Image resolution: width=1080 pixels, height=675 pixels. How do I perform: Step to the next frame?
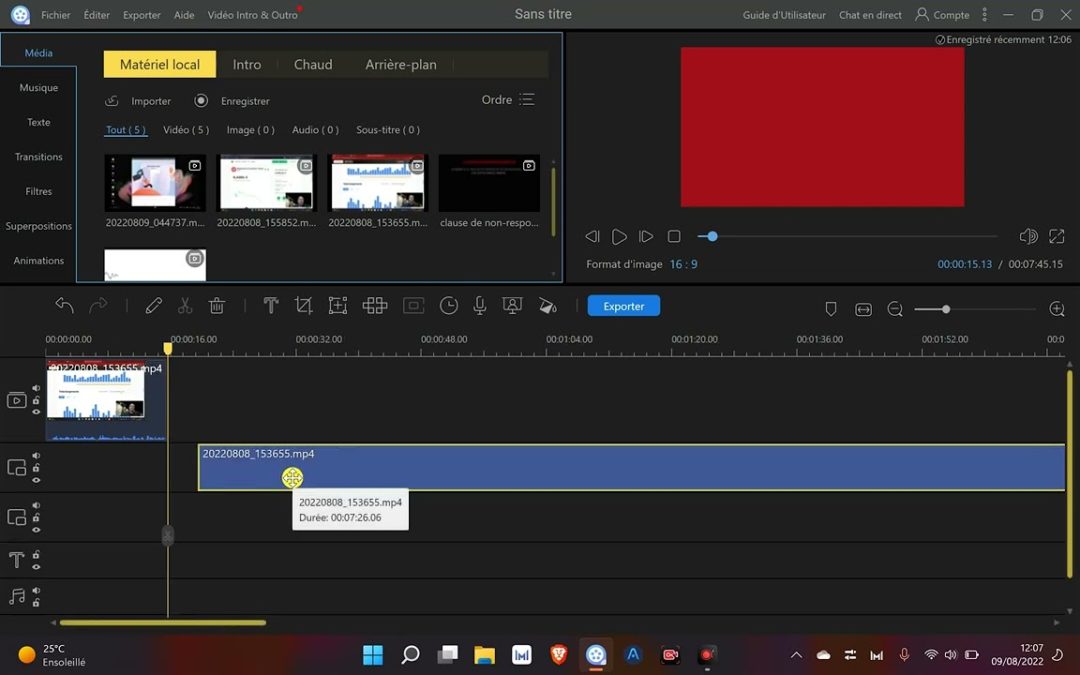(x=645, y=236)
